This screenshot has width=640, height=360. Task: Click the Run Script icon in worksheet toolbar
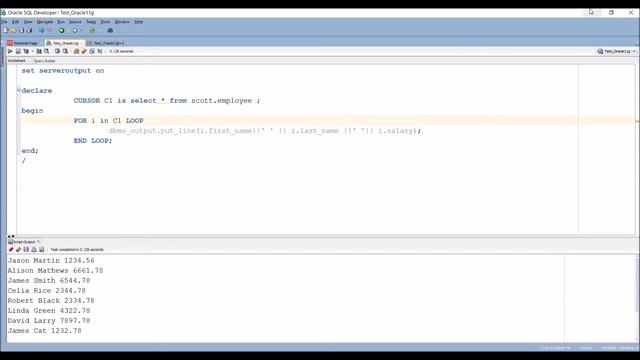[x=18, y=51]
